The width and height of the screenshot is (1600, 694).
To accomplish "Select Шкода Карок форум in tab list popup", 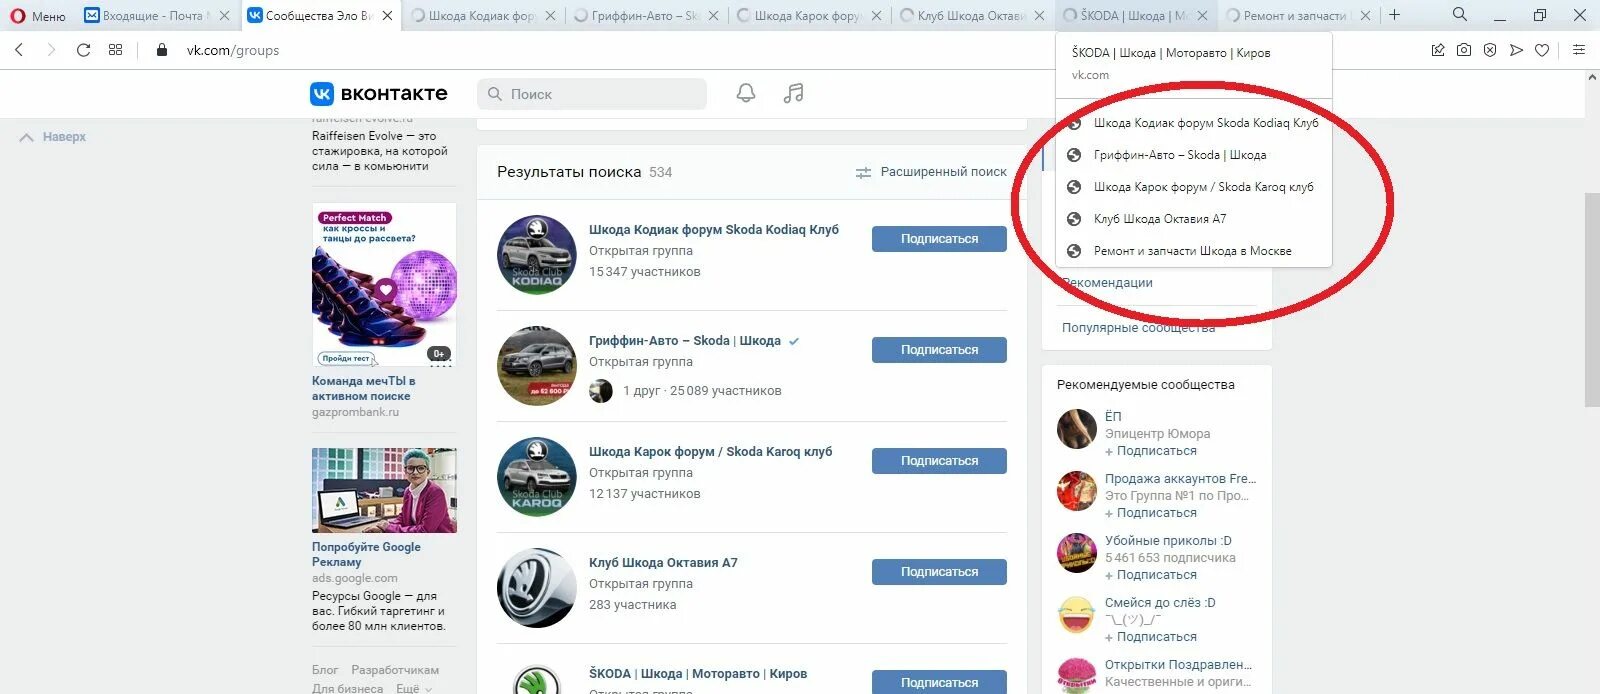I will [1194, 187].
